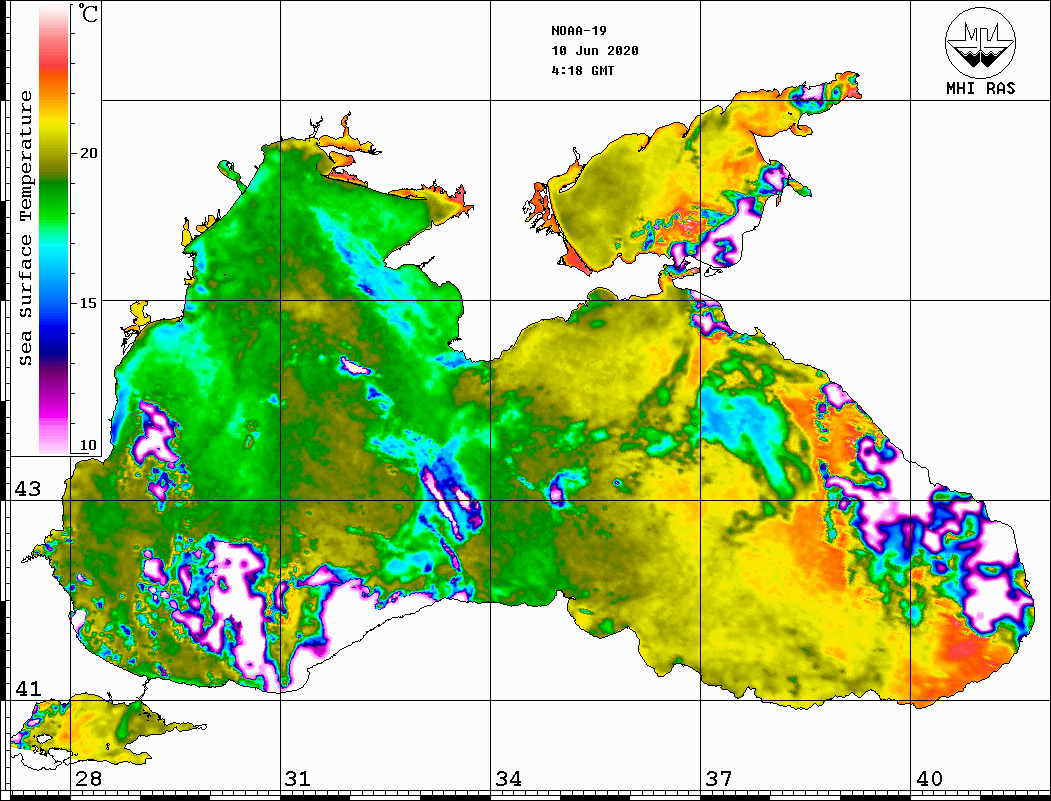Screen dimensions: 1051x801
Task: Select the 15 tick on temperature scale
Action: (88, 303)
